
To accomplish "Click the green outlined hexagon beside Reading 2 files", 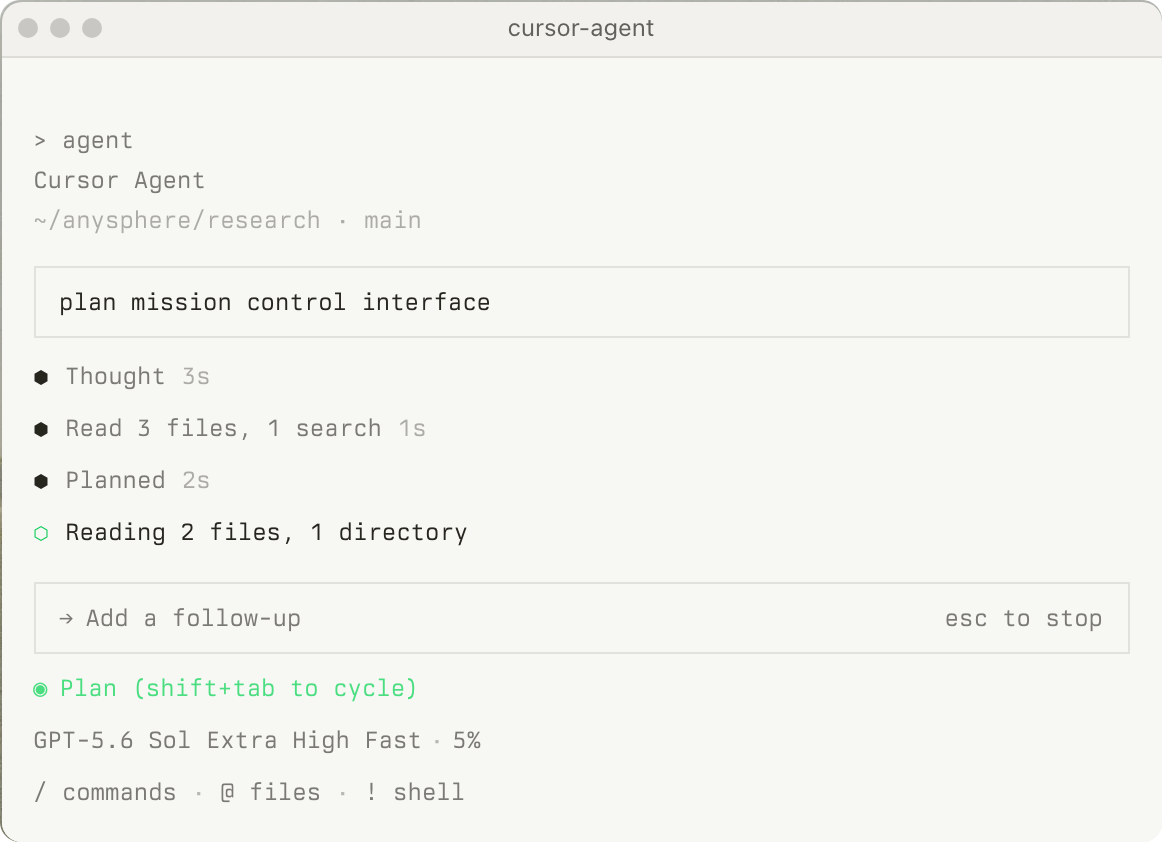I will [x=42, y=533].
